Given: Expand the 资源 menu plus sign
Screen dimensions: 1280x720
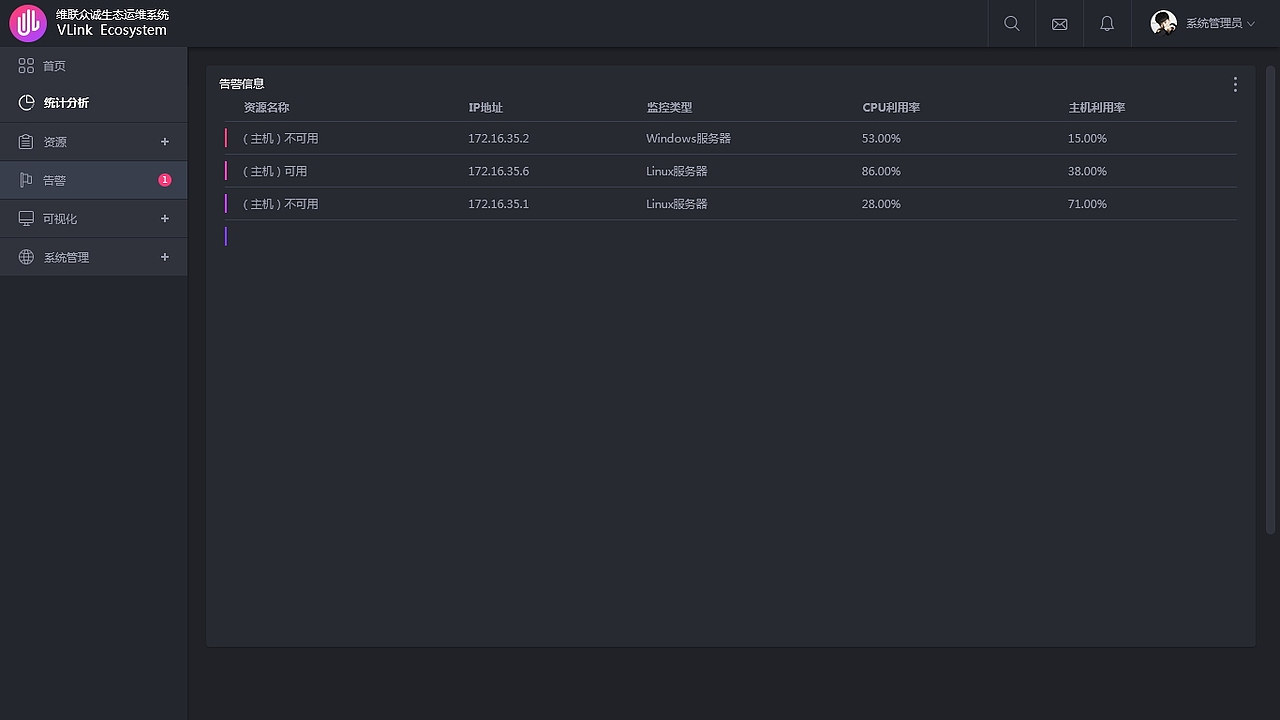Looking at the screenshot, I should [x=165, y=142].
